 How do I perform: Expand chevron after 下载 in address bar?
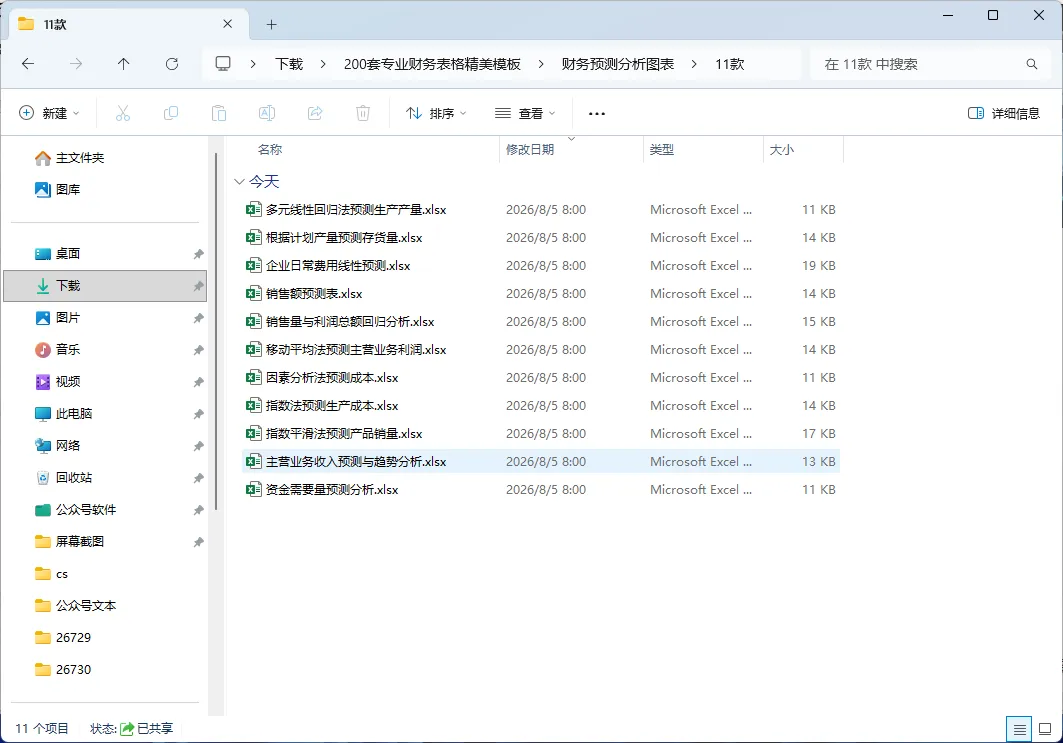point(323,64)
